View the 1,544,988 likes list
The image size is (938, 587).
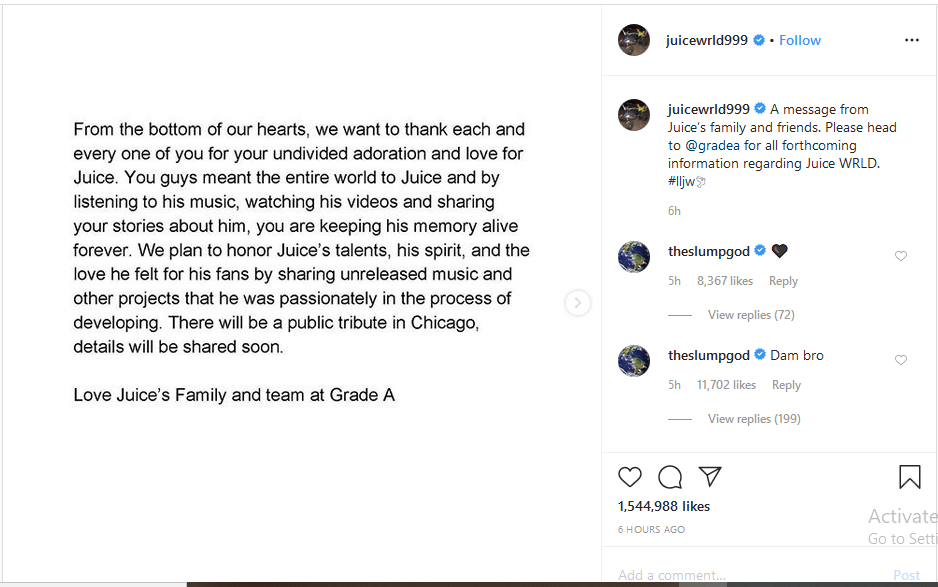(x=664, y=506)
